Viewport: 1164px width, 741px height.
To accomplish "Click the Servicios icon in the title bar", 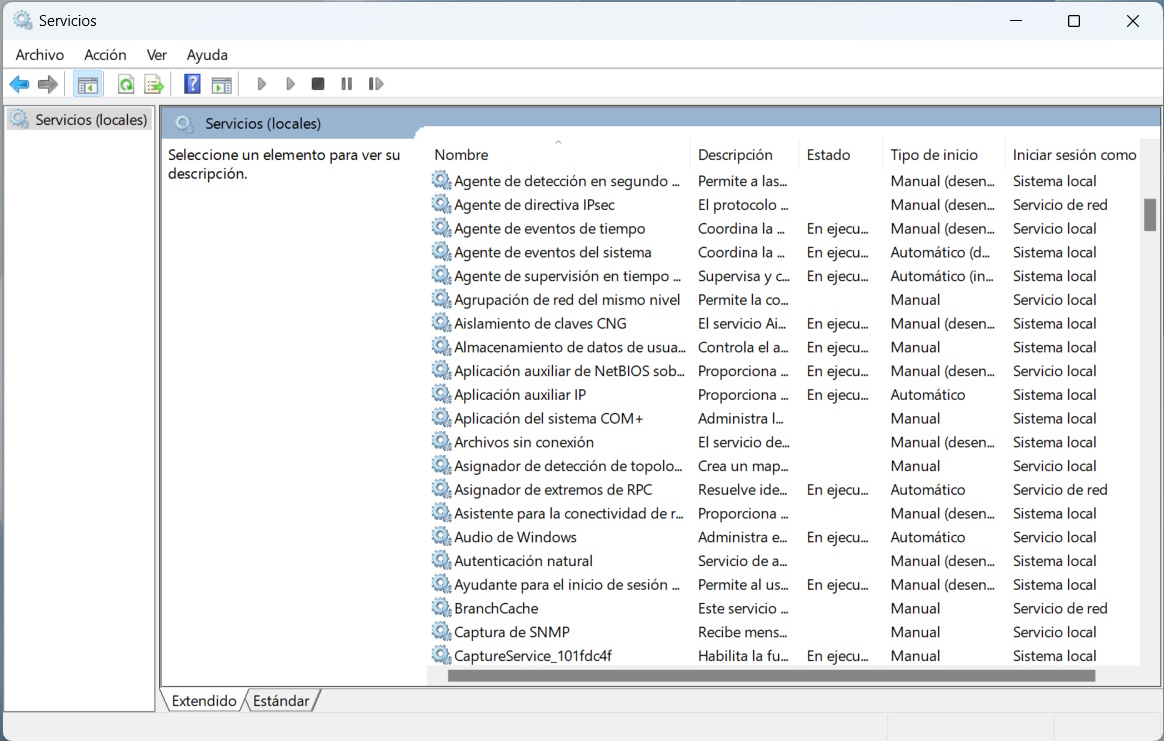I will tap(23, 20).
